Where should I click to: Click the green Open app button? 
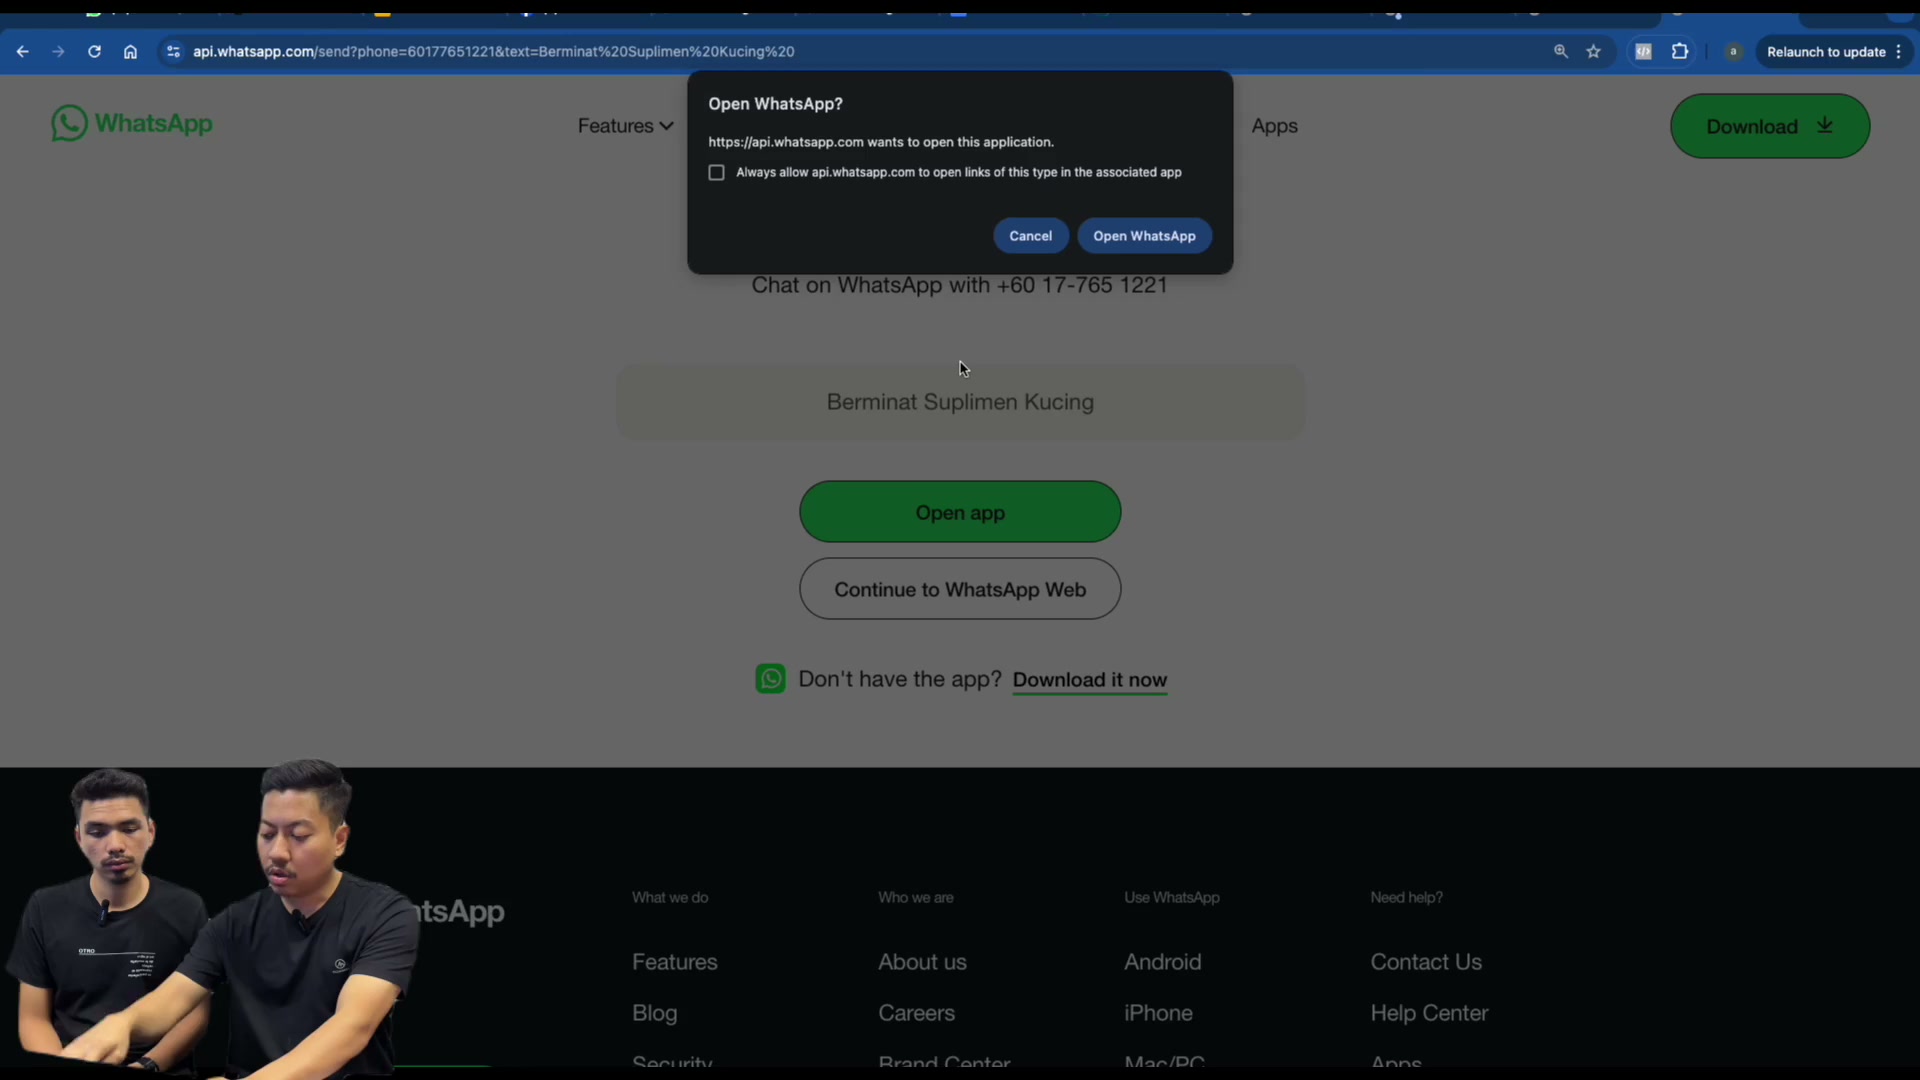tap(960, 512)
